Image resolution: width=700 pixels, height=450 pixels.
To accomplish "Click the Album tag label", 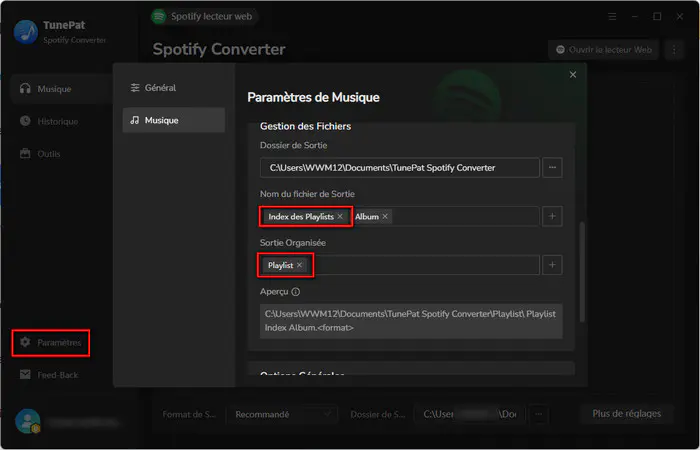I will [367, 217].
